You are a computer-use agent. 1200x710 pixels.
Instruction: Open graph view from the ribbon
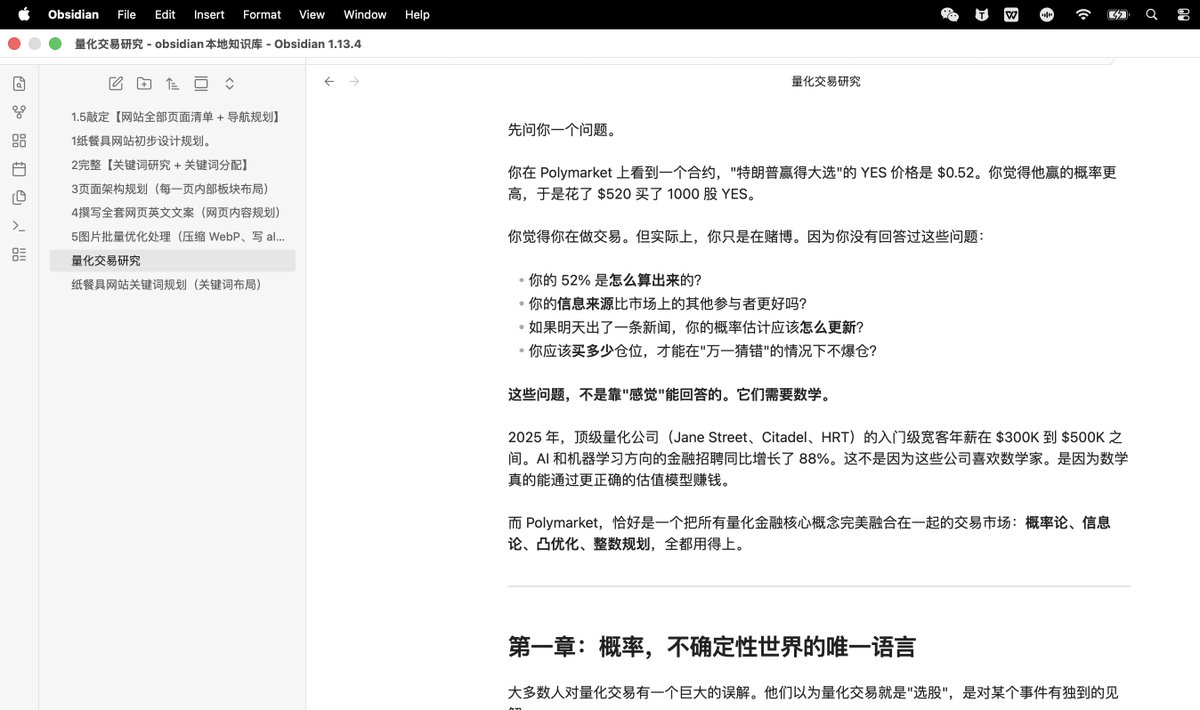[19, 112]
